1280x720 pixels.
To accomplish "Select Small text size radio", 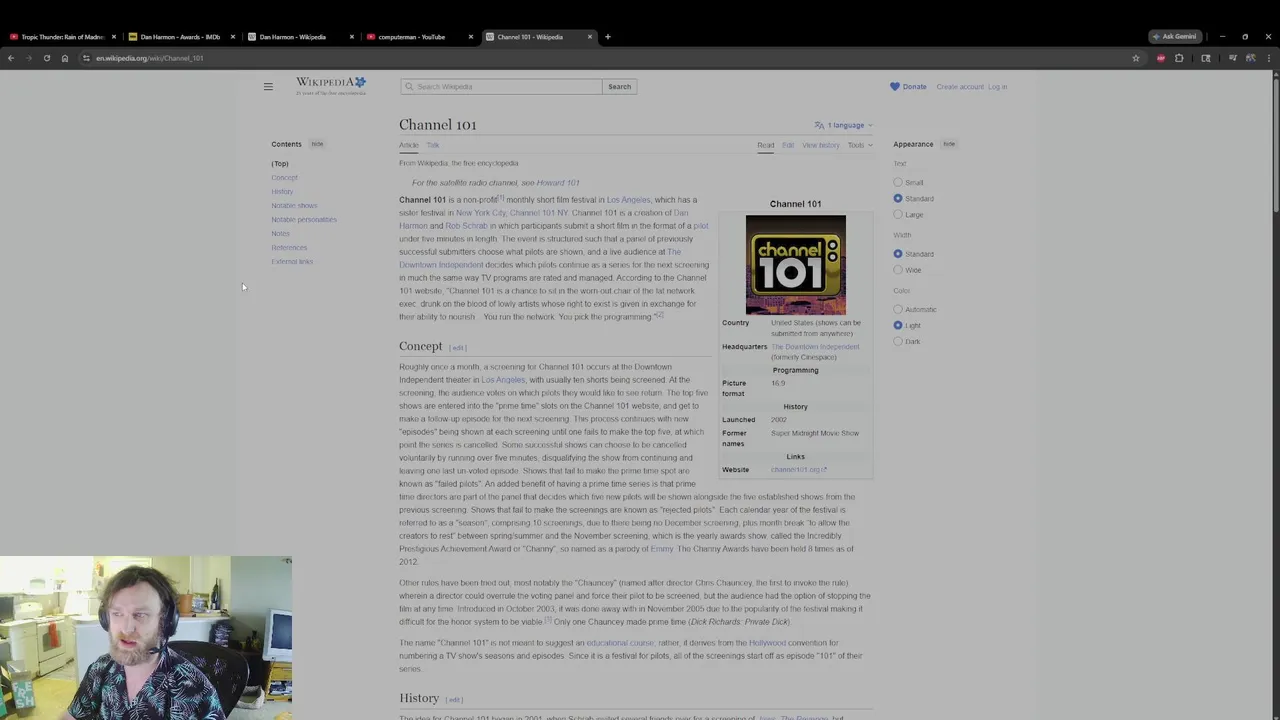I will coord(898,183).
